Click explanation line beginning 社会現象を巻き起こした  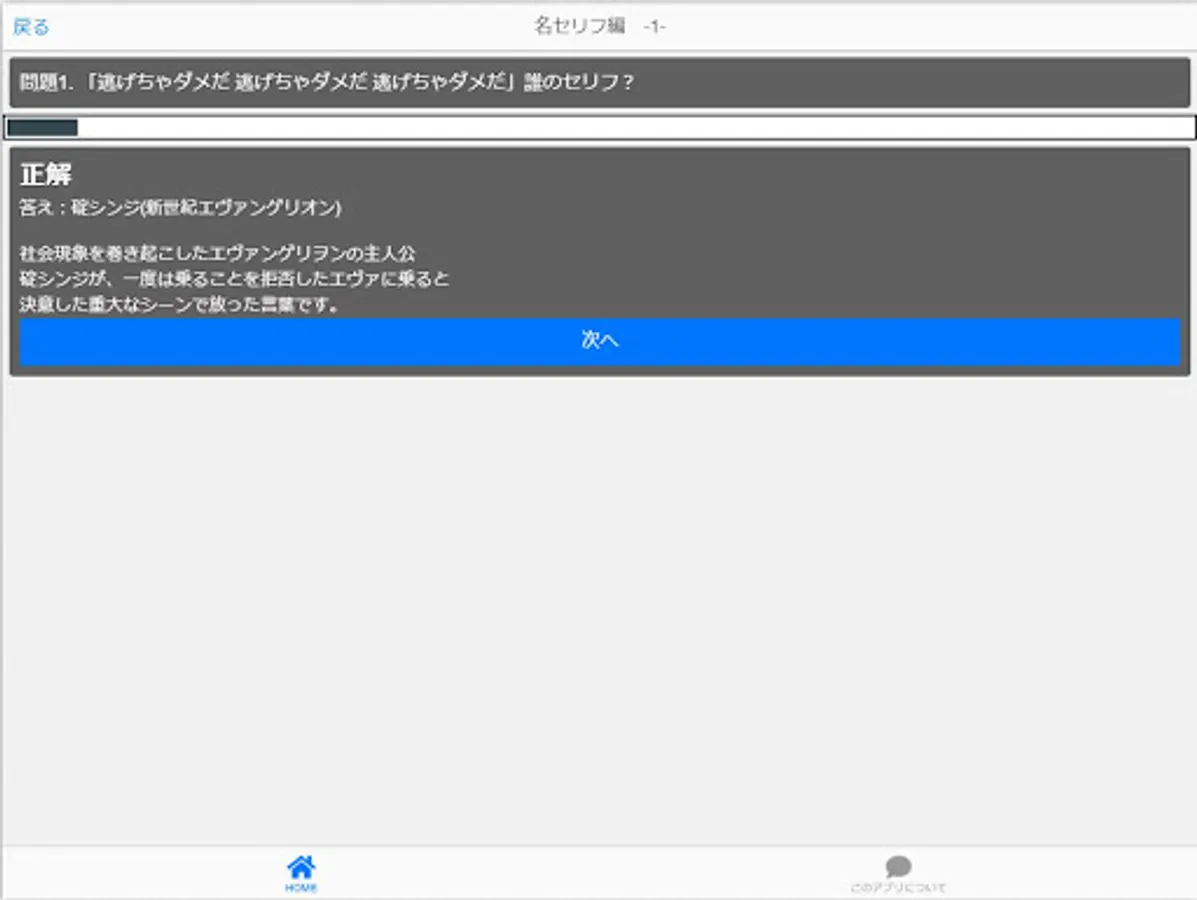pyautogui.click(x=218, y=253)
